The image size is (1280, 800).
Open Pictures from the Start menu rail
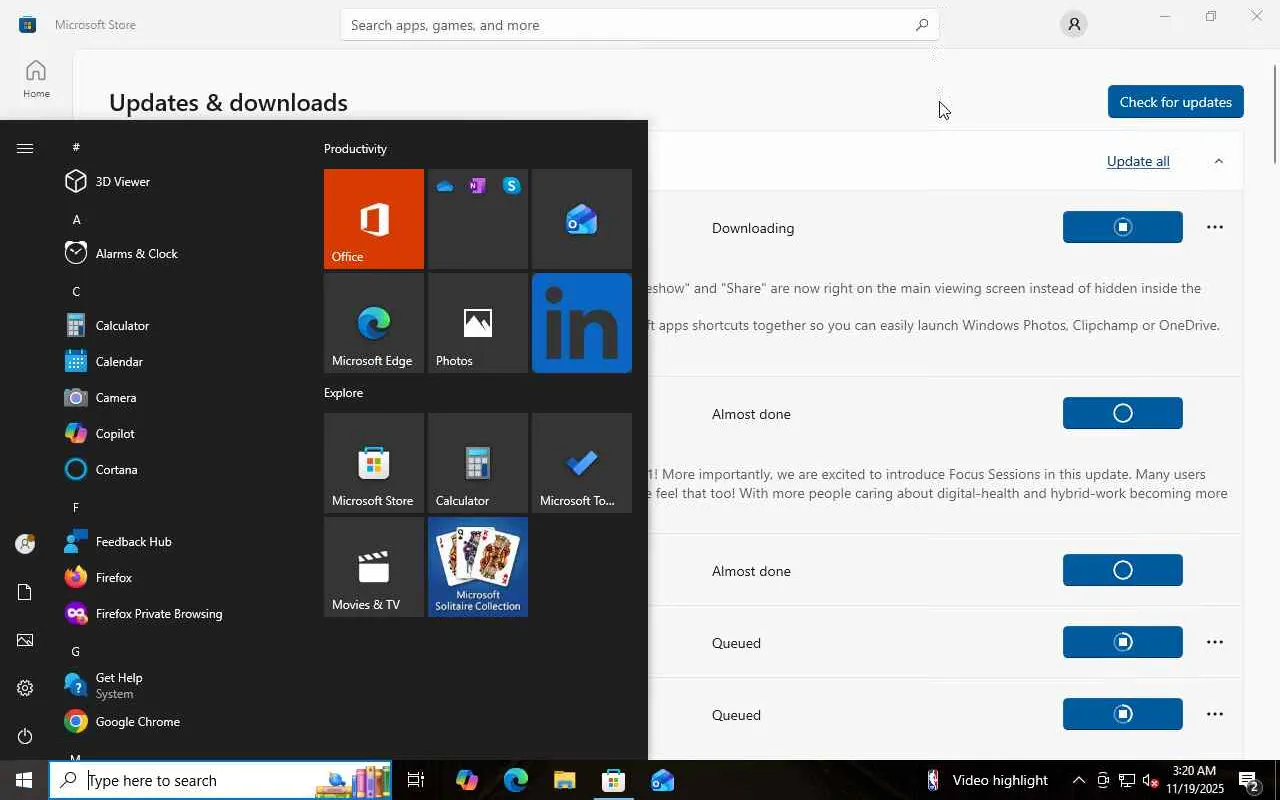[25, 640]
